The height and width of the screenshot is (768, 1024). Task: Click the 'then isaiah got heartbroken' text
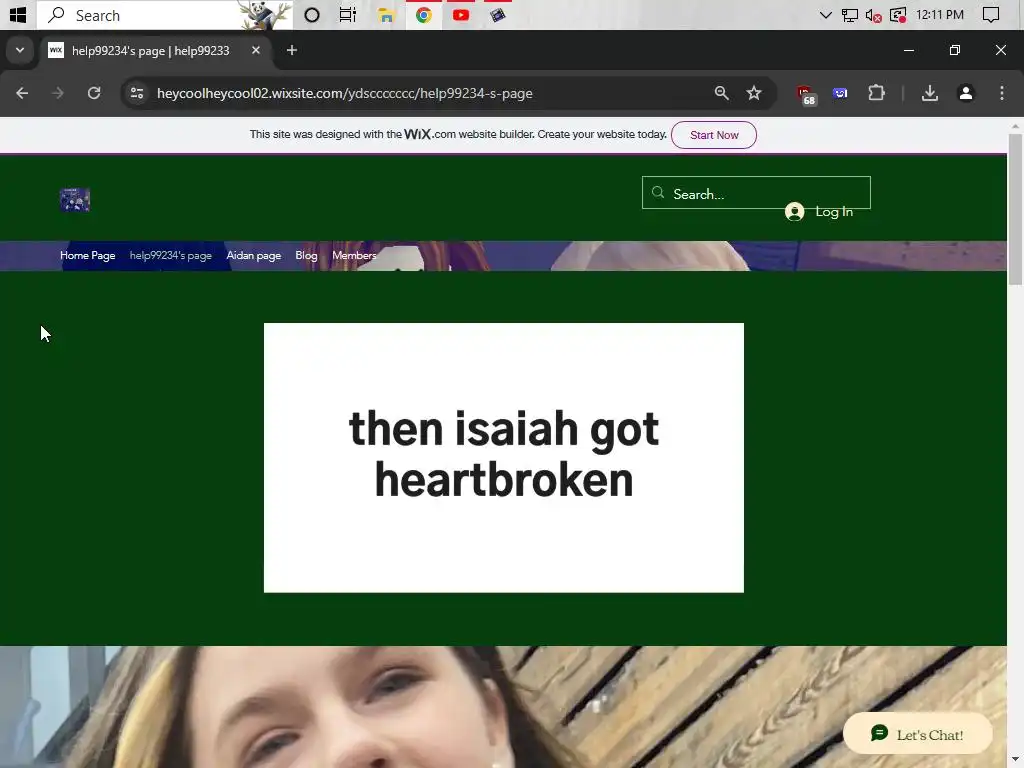pyautogui.click(x=504, y=455)
